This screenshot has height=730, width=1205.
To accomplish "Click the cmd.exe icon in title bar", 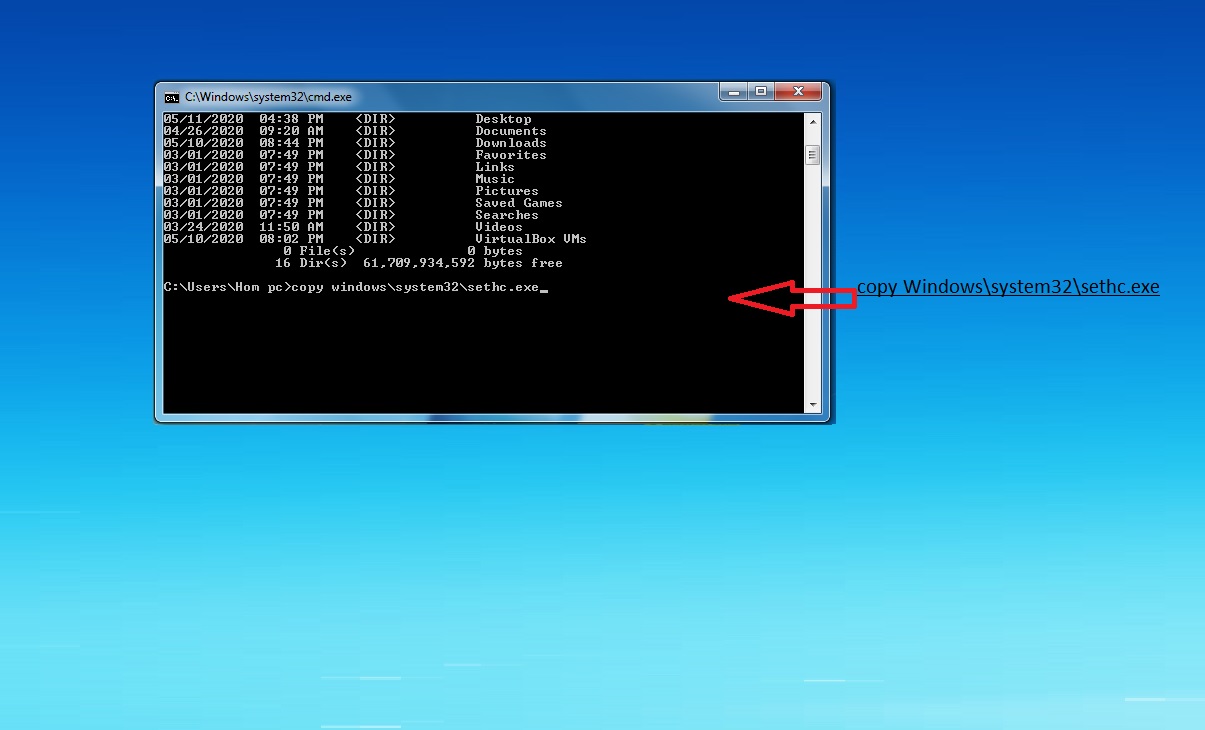I will tap(171, 97).
